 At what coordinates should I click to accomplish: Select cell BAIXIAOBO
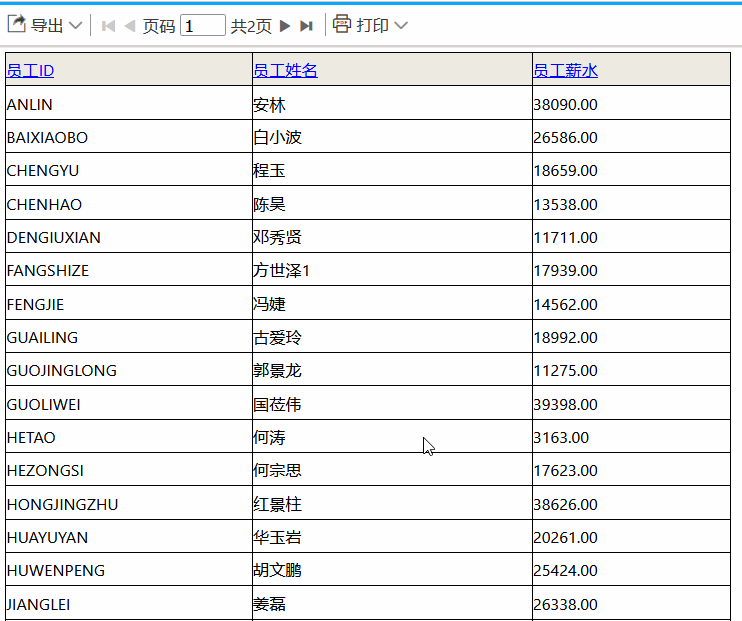click(129, 136)
